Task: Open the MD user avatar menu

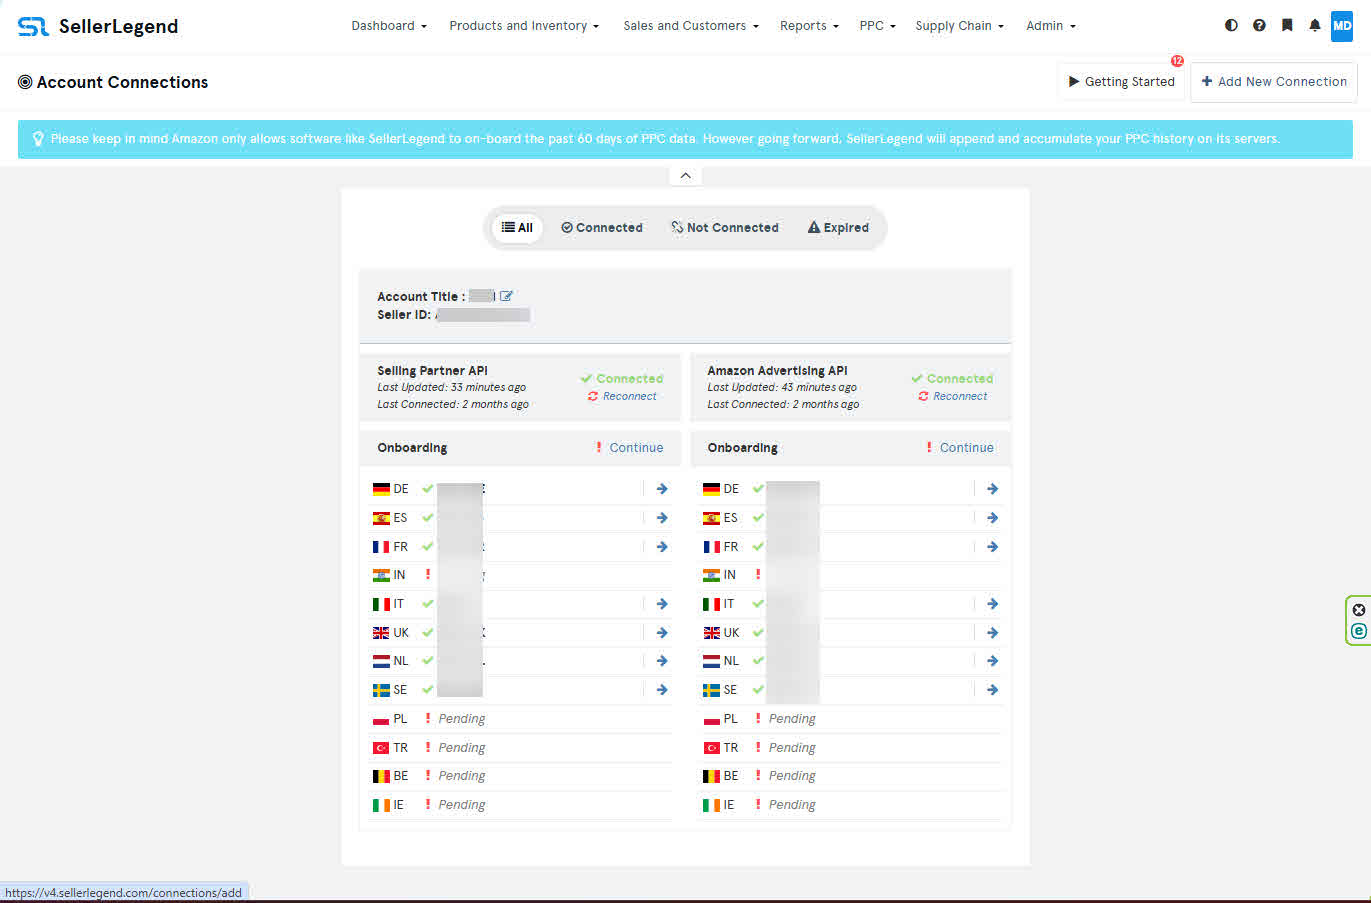Action: pos(1342,26)
